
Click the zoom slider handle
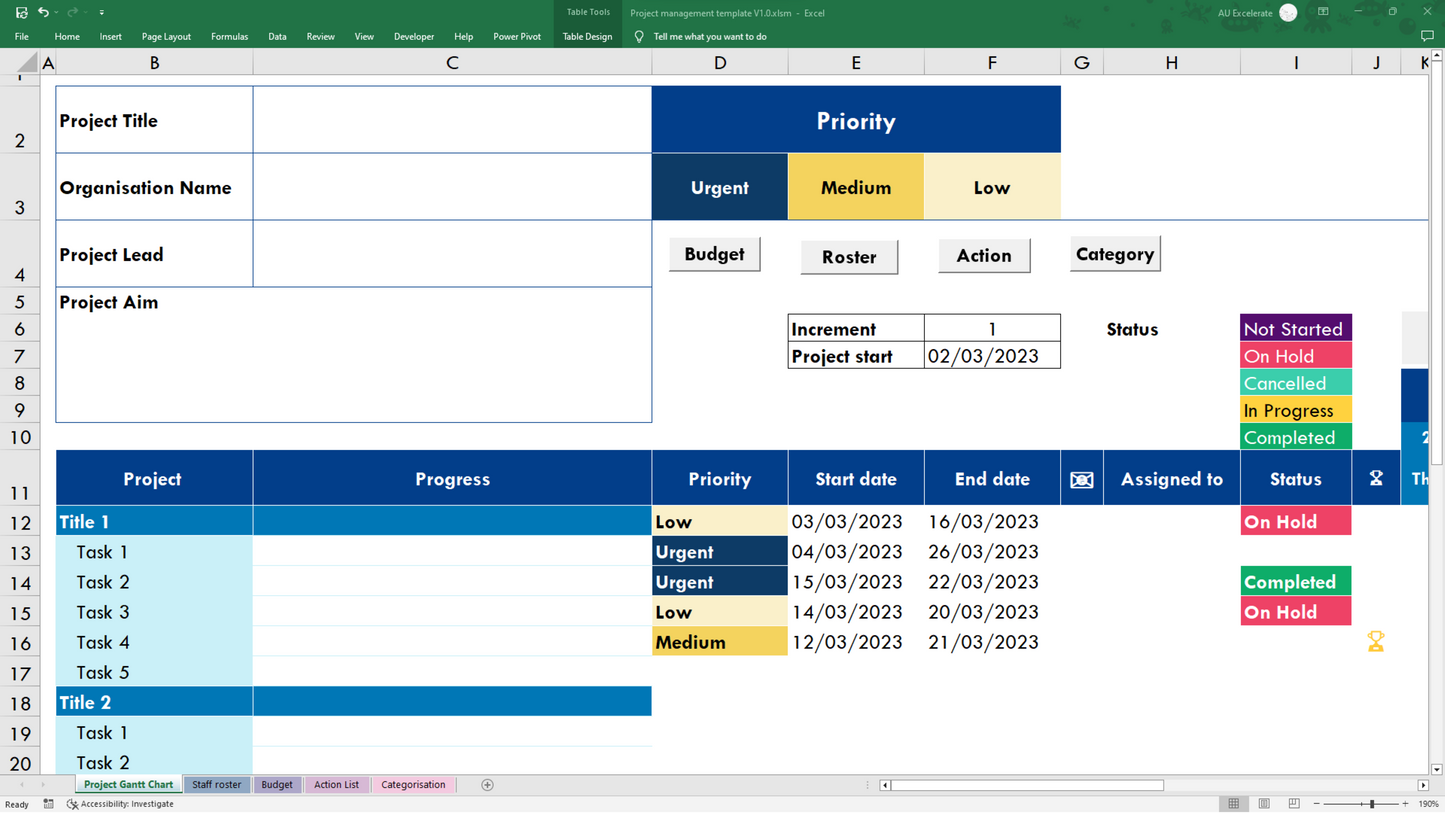(1372, 804)
